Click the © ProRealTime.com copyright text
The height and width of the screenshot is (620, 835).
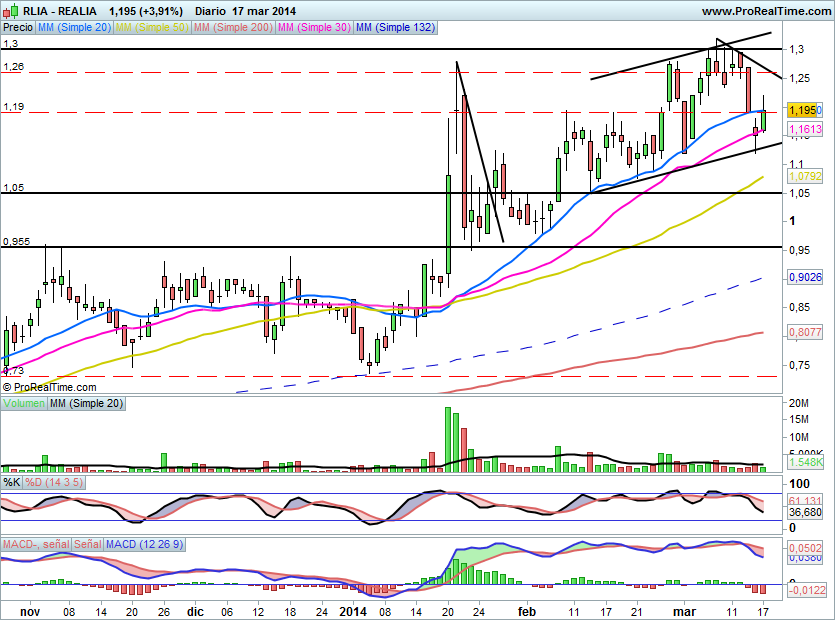[x=50, y=387]
